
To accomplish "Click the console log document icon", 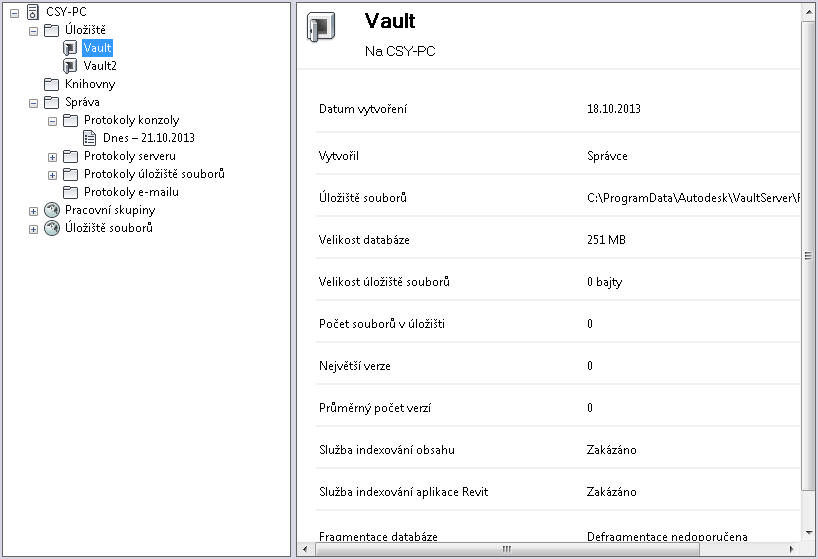I will (89, 138).
